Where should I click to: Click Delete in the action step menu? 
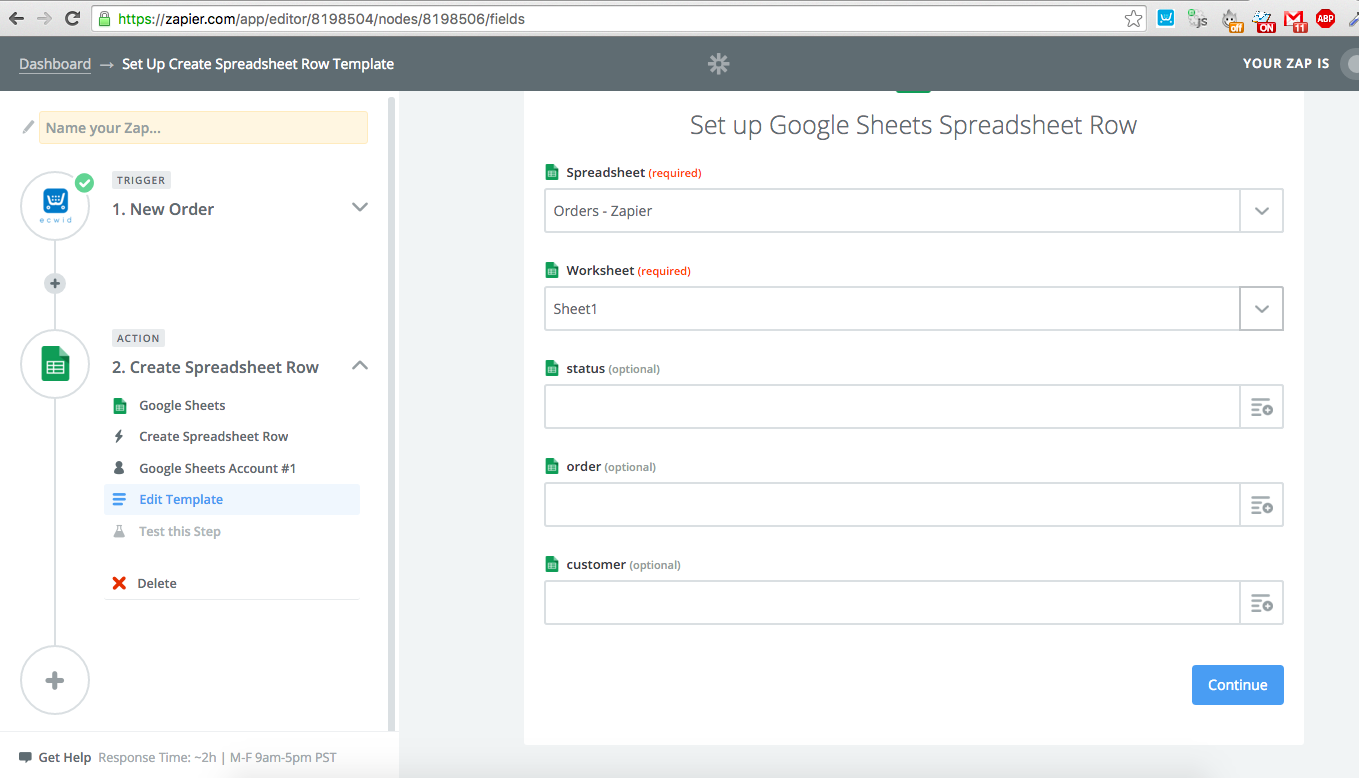click(x=157, y=583)
